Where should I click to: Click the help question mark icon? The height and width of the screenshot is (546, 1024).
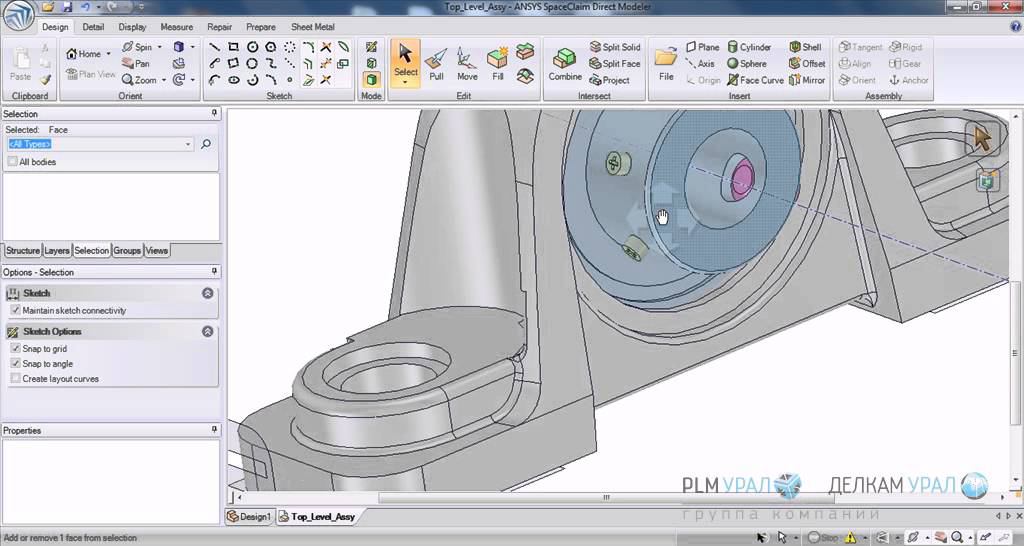coord(1016,27)
